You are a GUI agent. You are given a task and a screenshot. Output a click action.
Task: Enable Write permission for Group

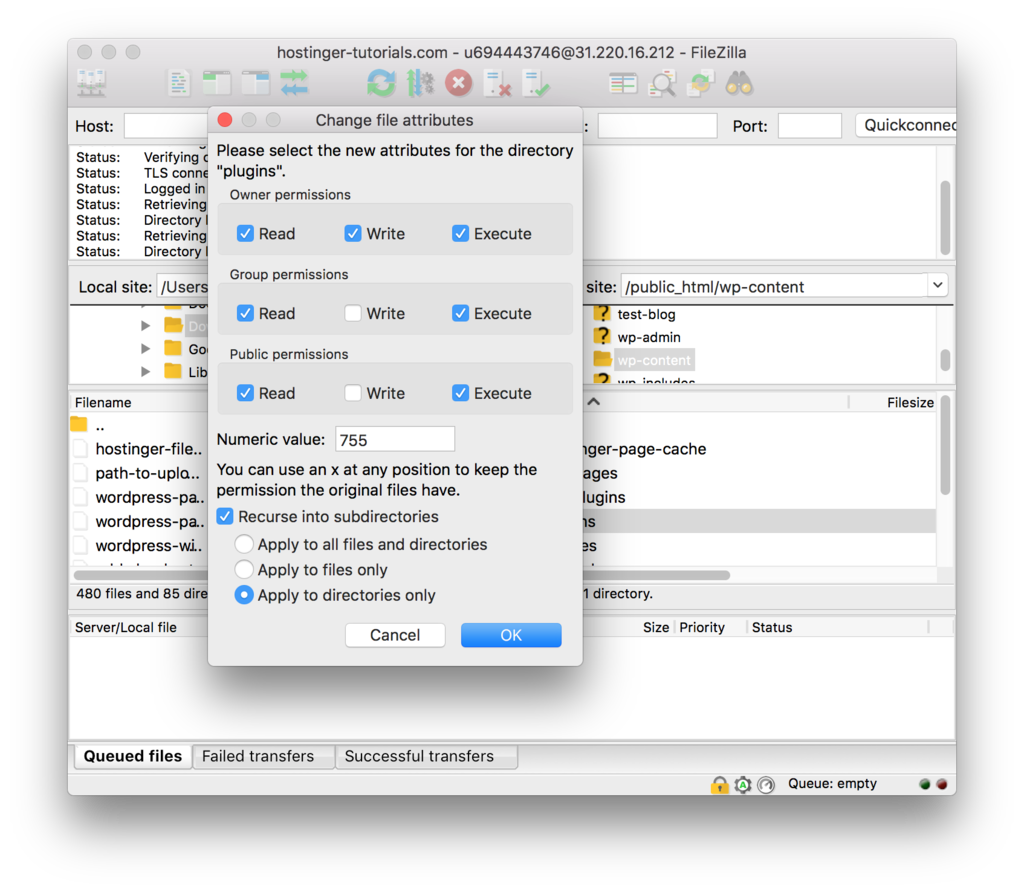point(353,313)
